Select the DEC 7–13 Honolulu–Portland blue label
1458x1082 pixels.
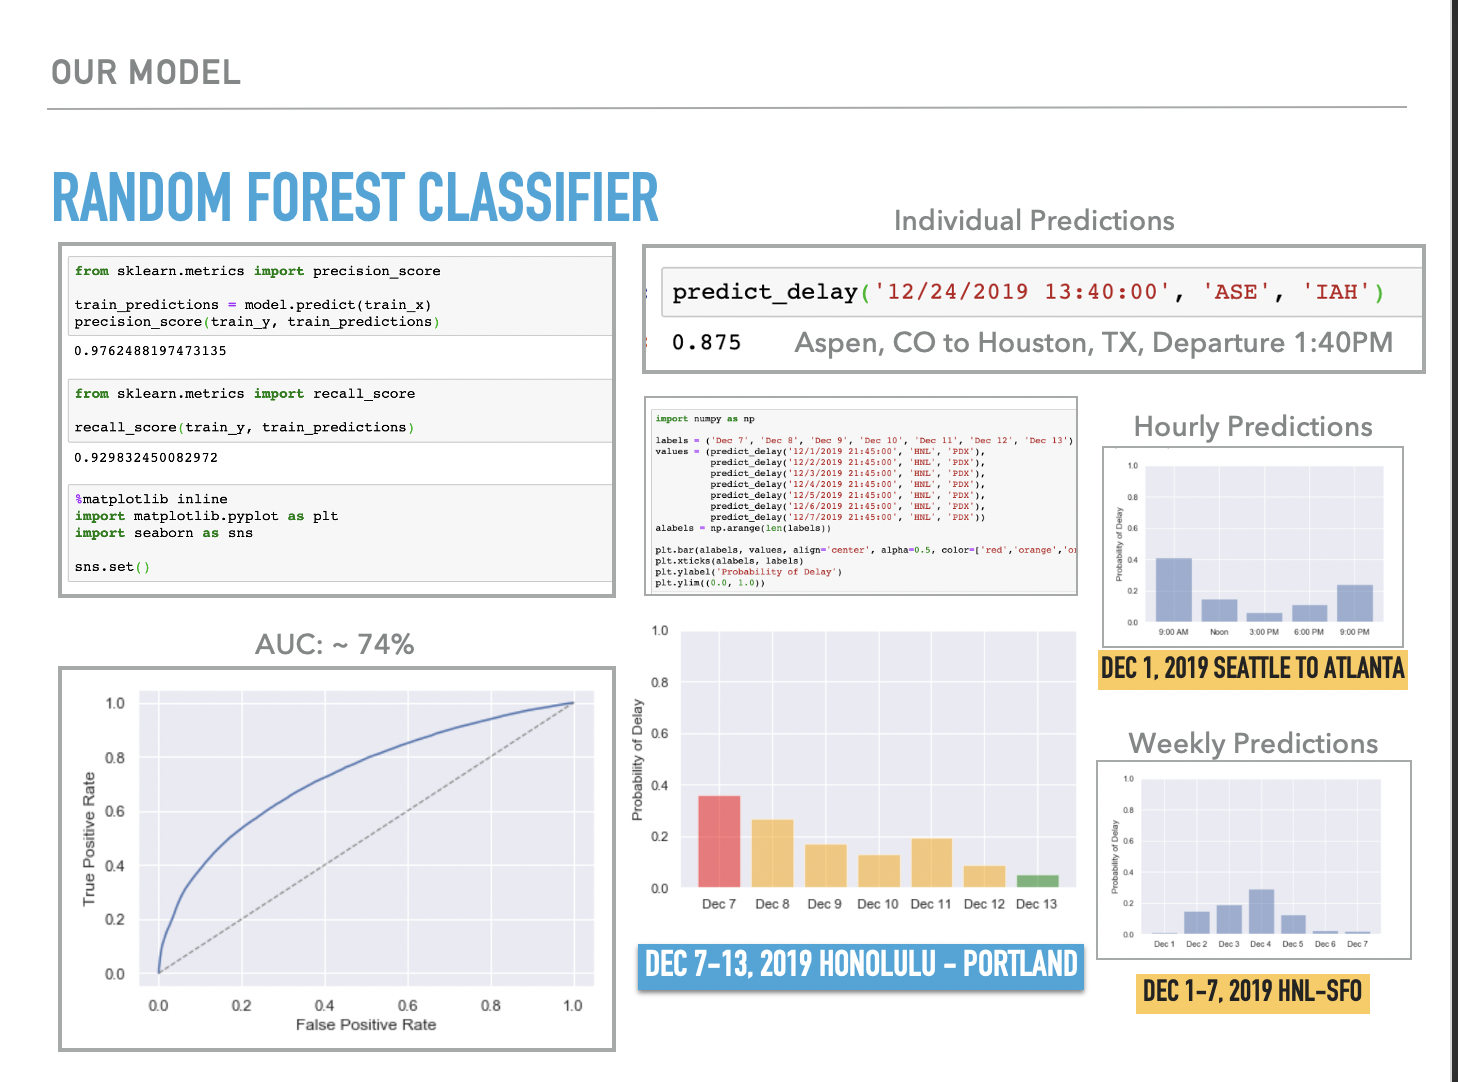tap(861, 965)
